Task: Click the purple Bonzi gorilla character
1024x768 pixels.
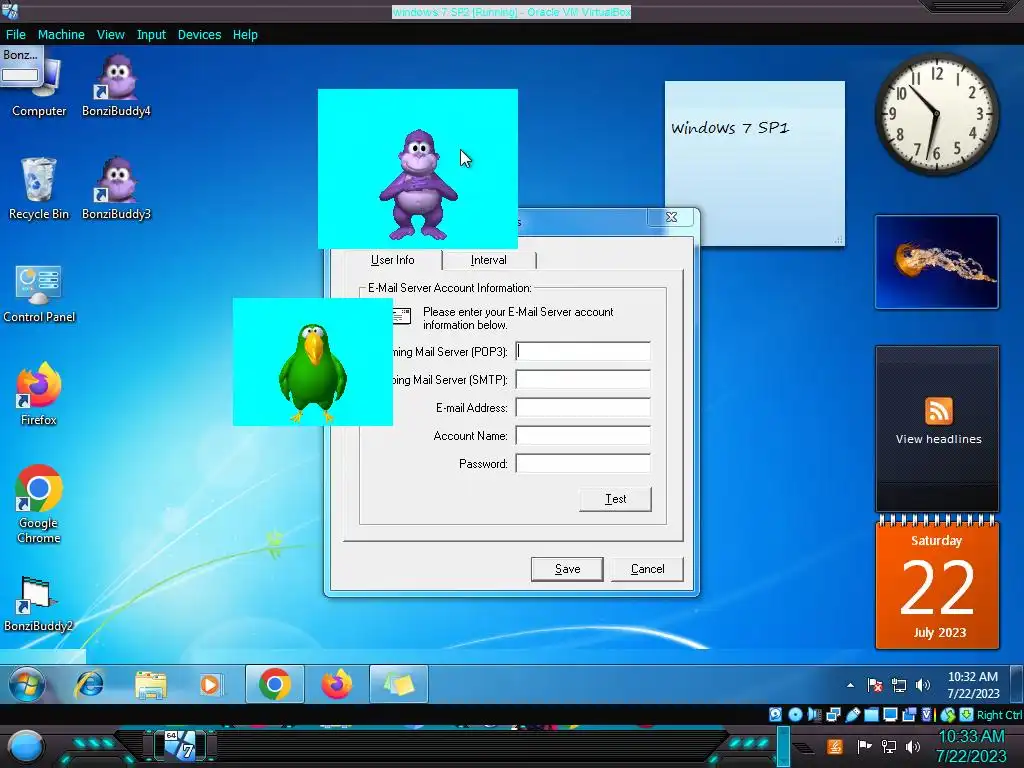Action: click(x=419, y=185)
